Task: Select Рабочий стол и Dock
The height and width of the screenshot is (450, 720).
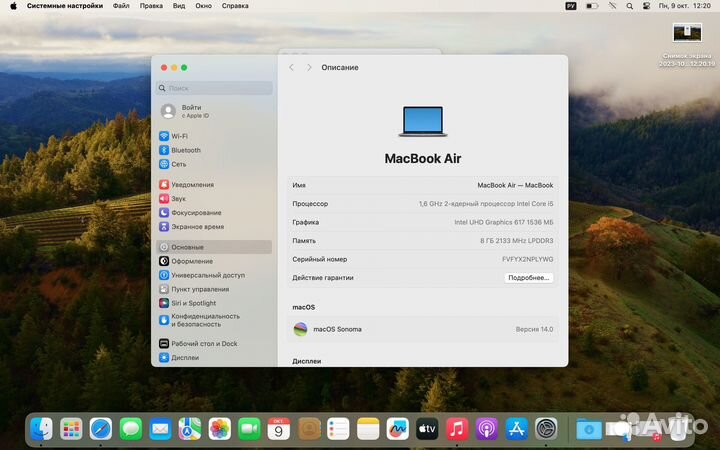Action: 198,343
